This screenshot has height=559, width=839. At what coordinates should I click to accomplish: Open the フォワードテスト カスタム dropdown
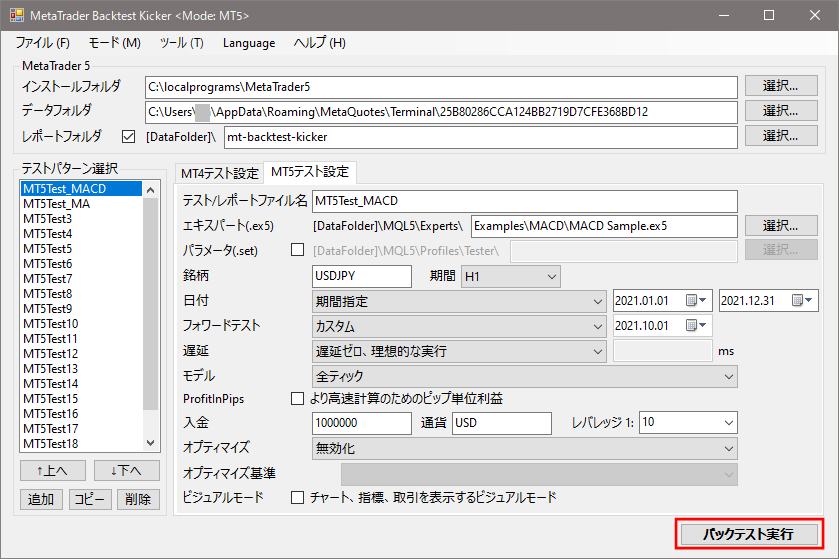(x=459, y=326)
